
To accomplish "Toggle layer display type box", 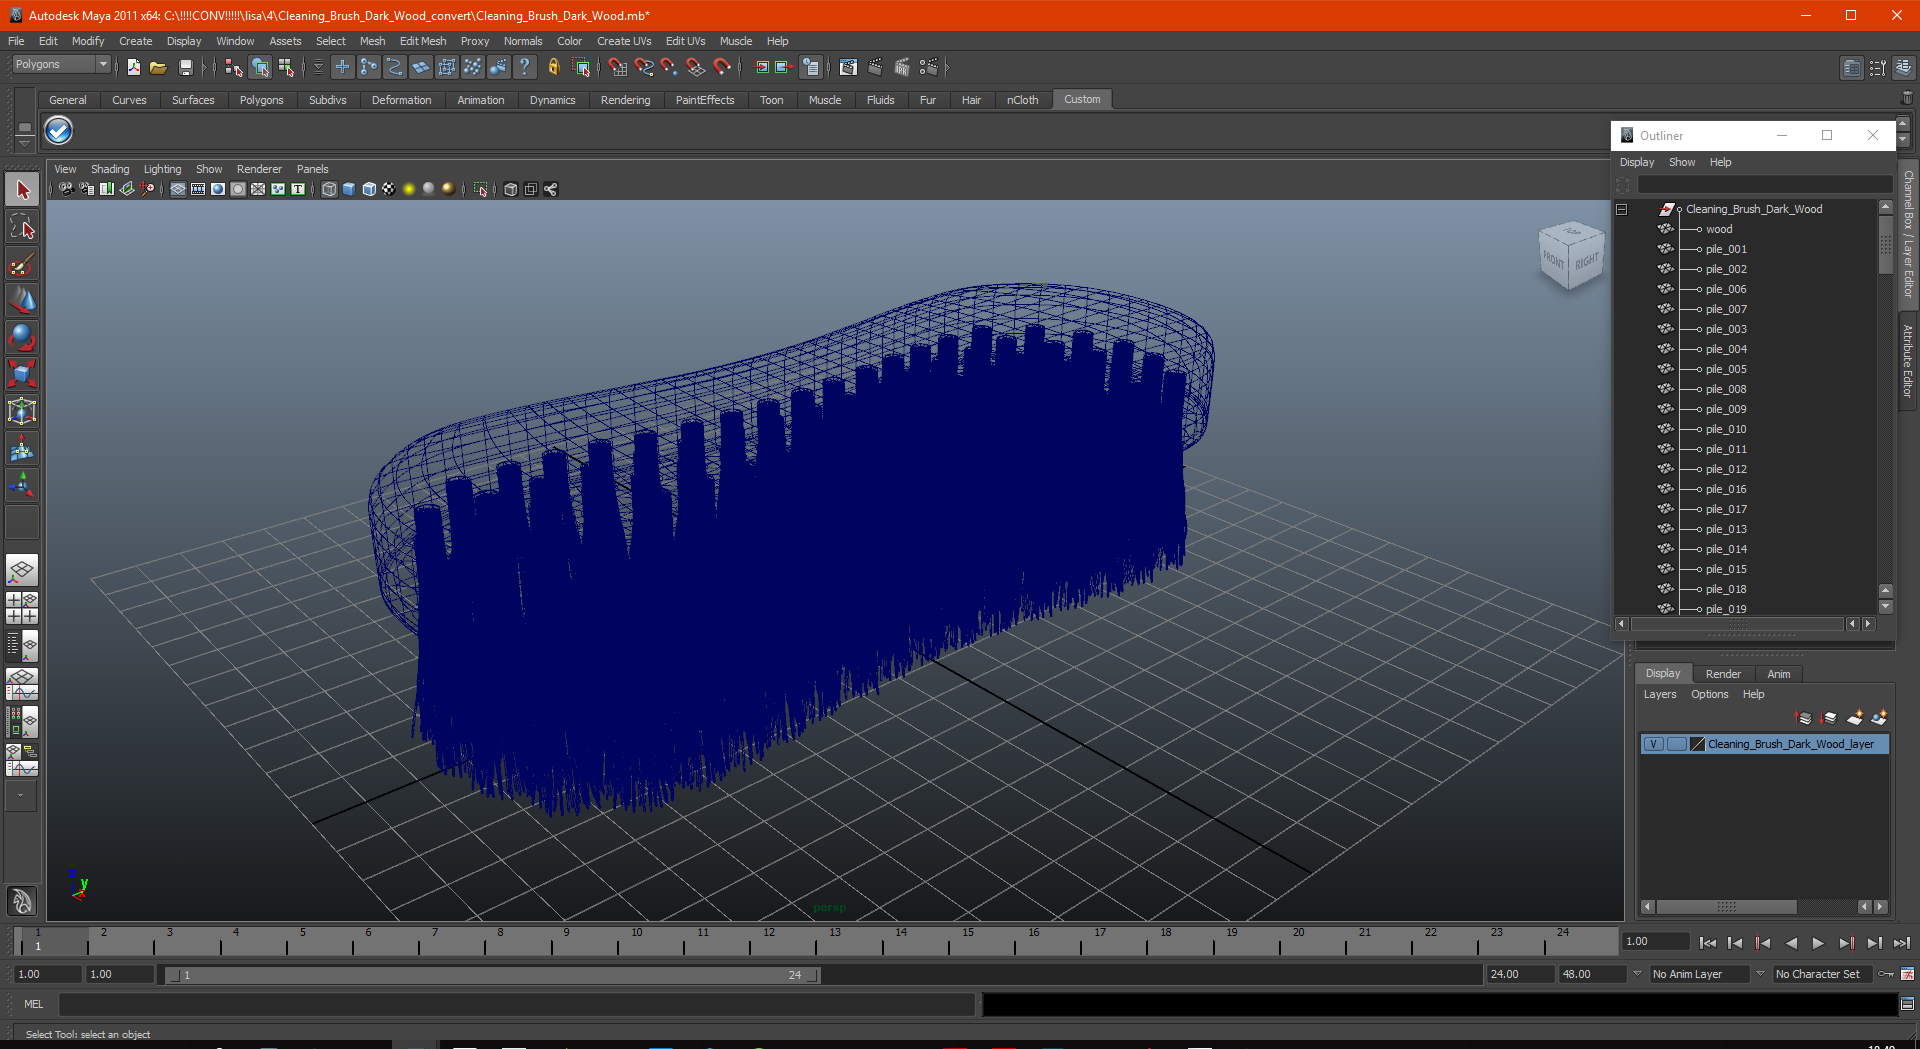I will coord(1676,744).
